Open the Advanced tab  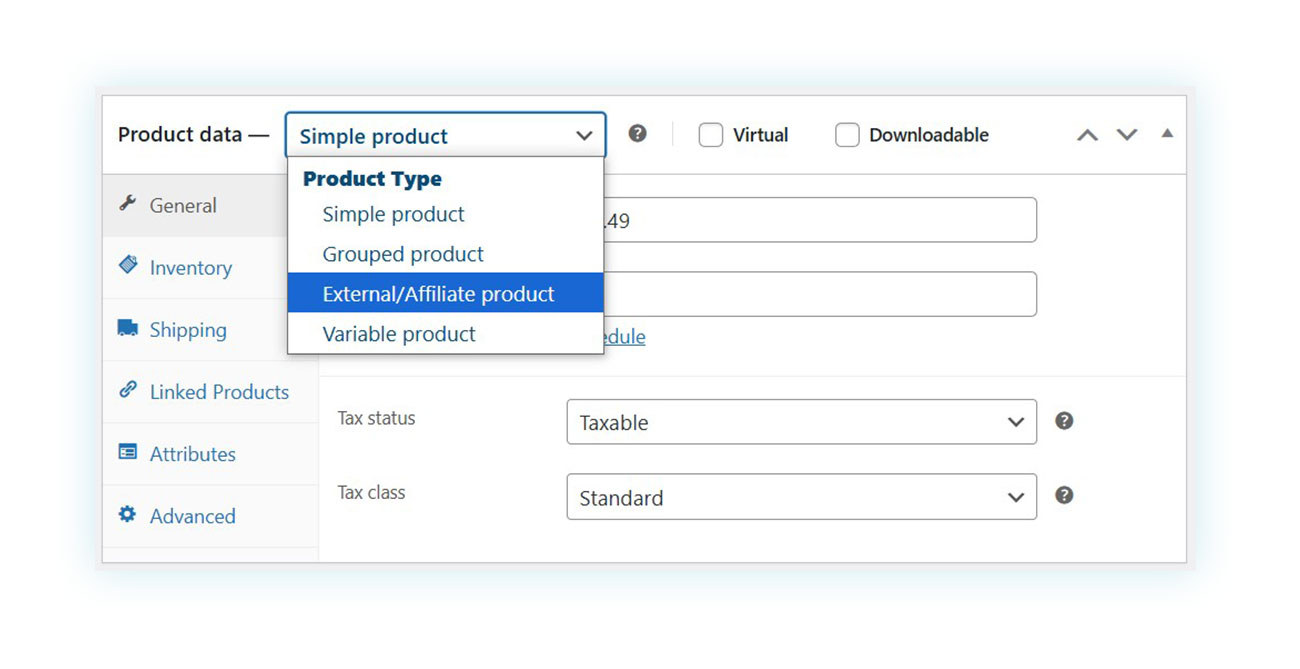point(210,515)
